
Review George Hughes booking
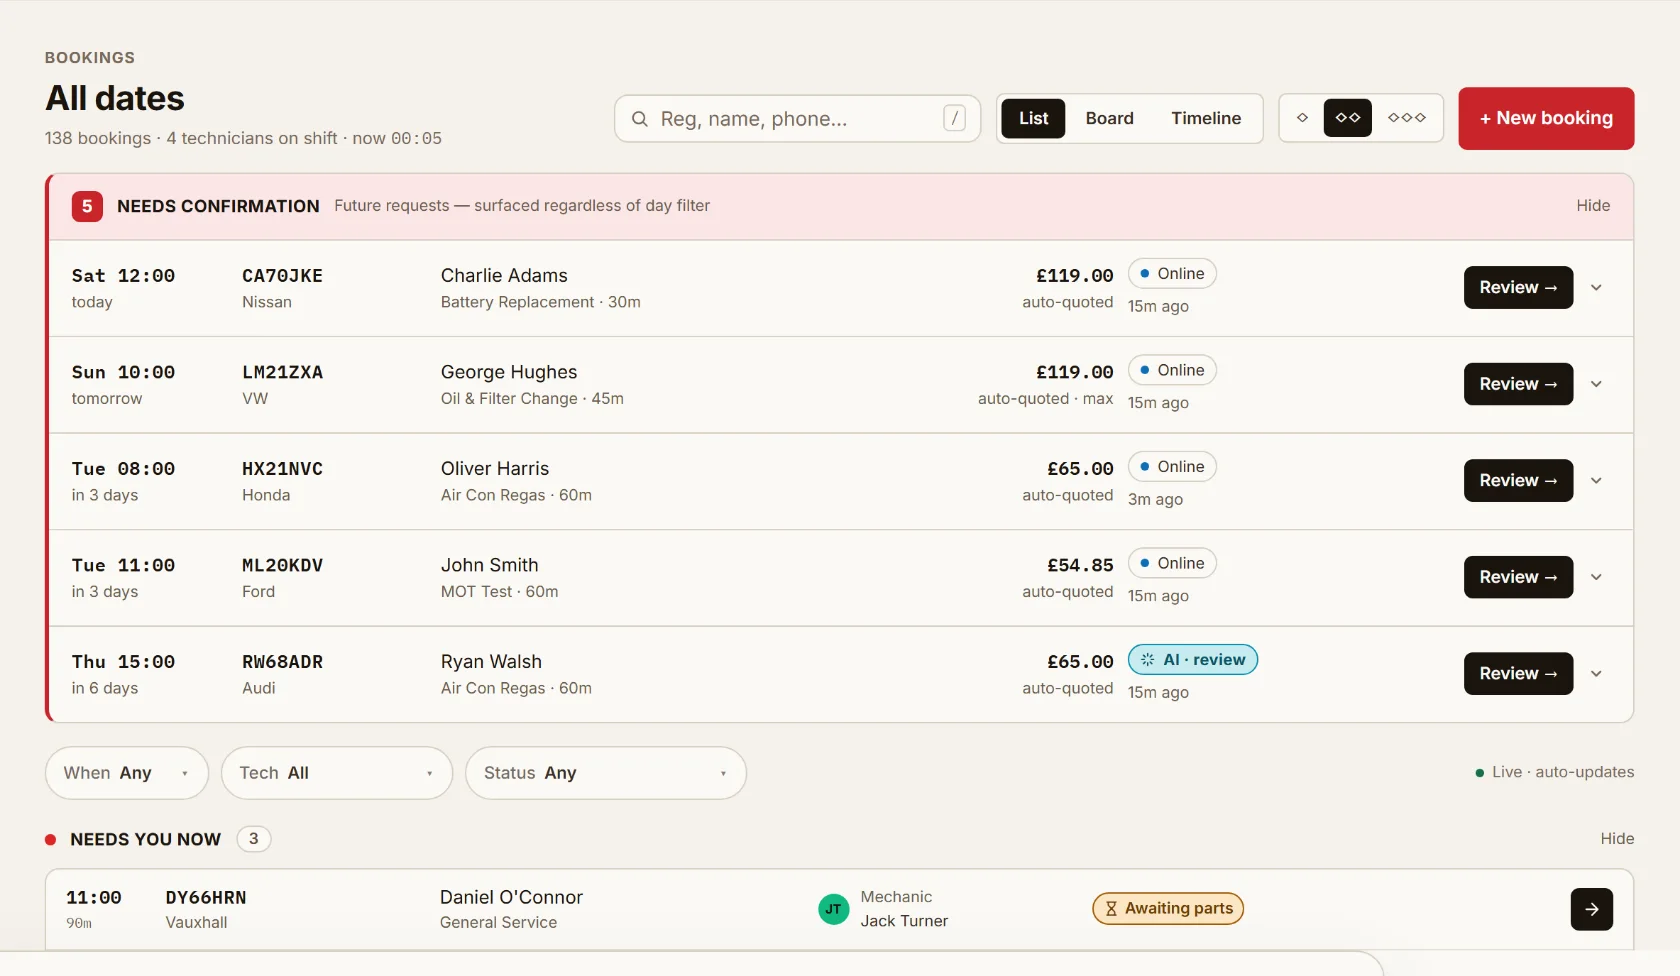click(x=1518, y=384)
